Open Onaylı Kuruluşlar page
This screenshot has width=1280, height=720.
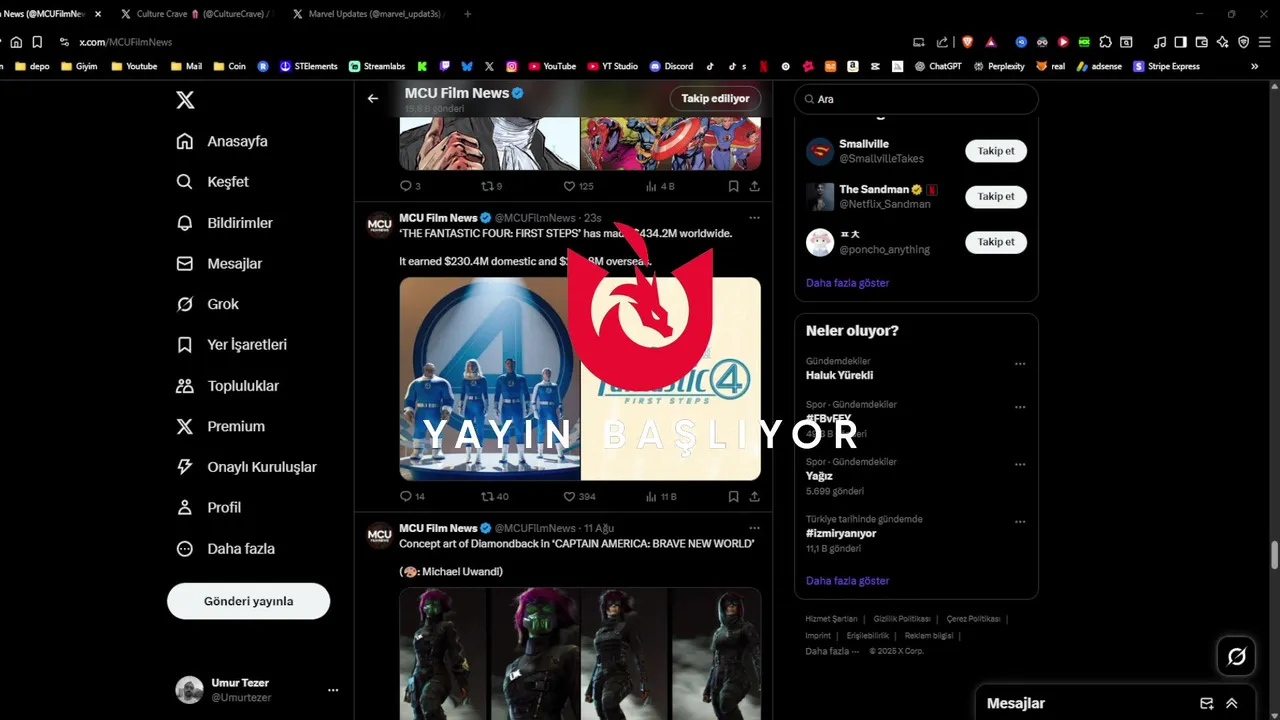click(x=246, y=467)
